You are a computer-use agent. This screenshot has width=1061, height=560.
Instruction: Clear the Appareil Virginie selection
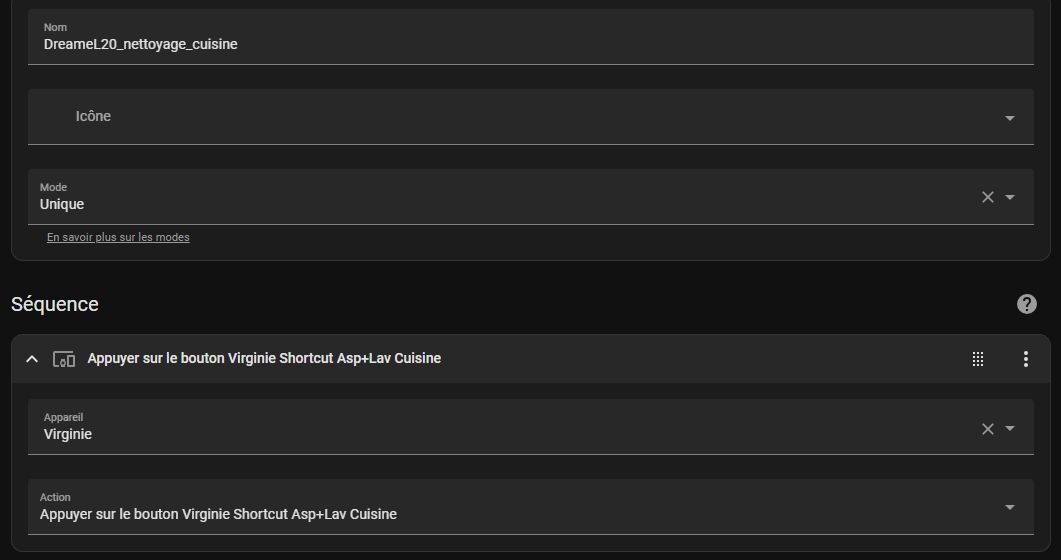[988, 428]
